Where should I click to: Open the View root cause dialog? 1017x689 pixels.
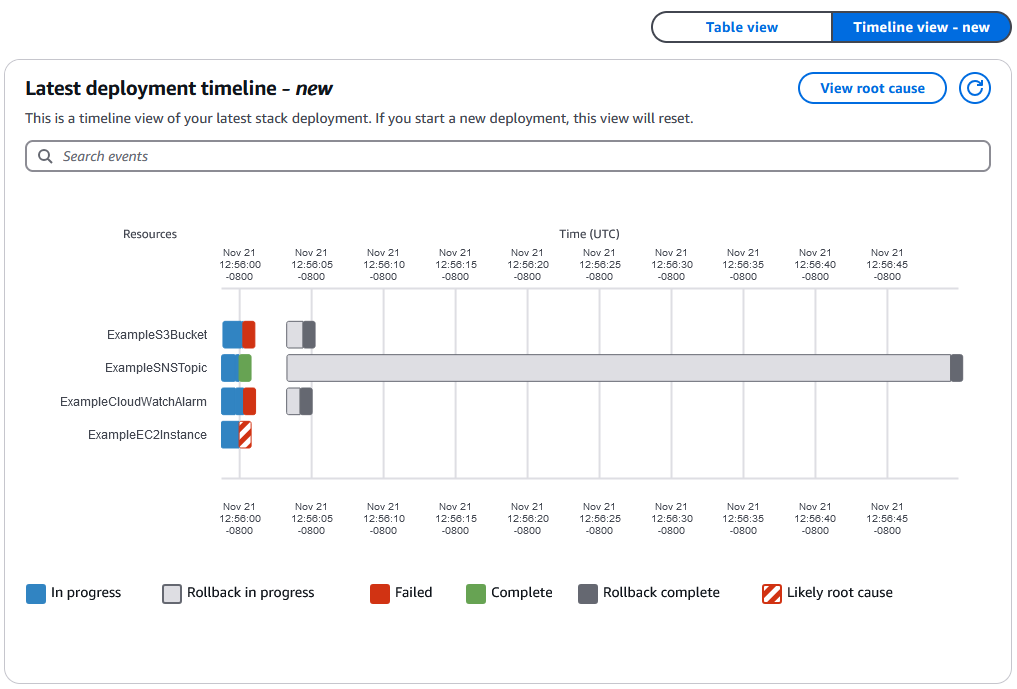[871, 88]
